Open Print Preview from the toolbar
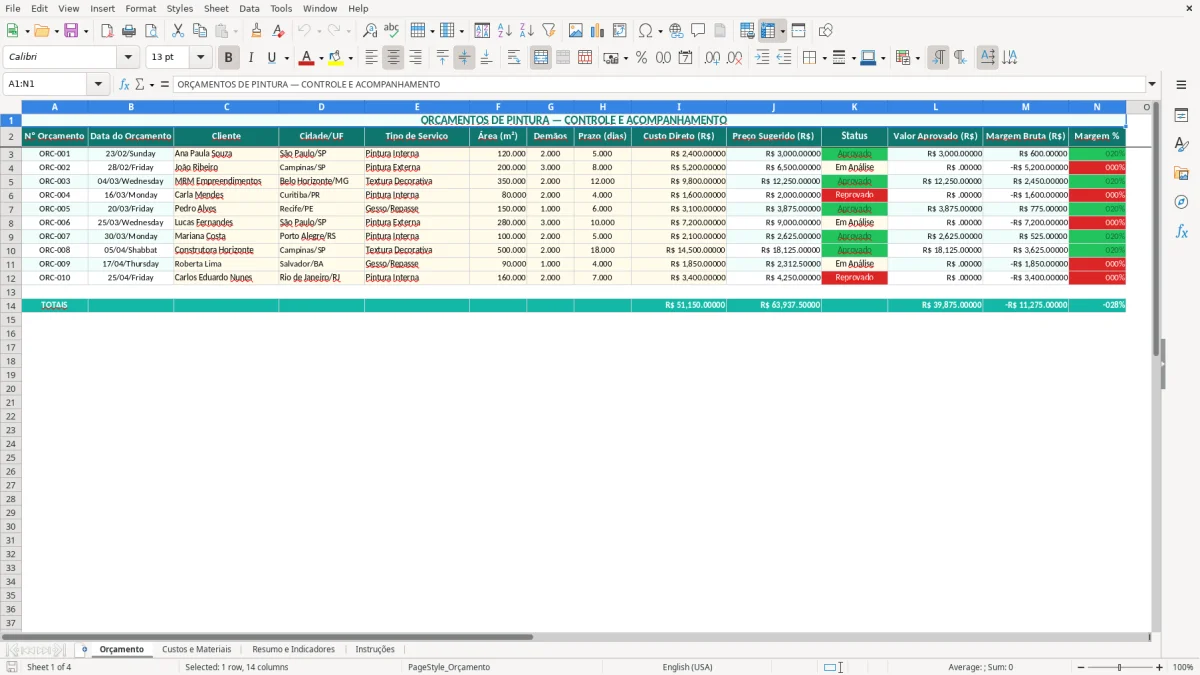1200x675 pixels. click(x=151, y=31)
